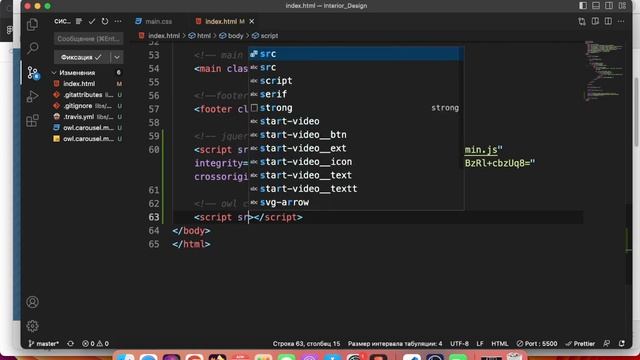Click Port : 5500 live server status
Viewport: 640px width, 360px height.
[536, 344]
